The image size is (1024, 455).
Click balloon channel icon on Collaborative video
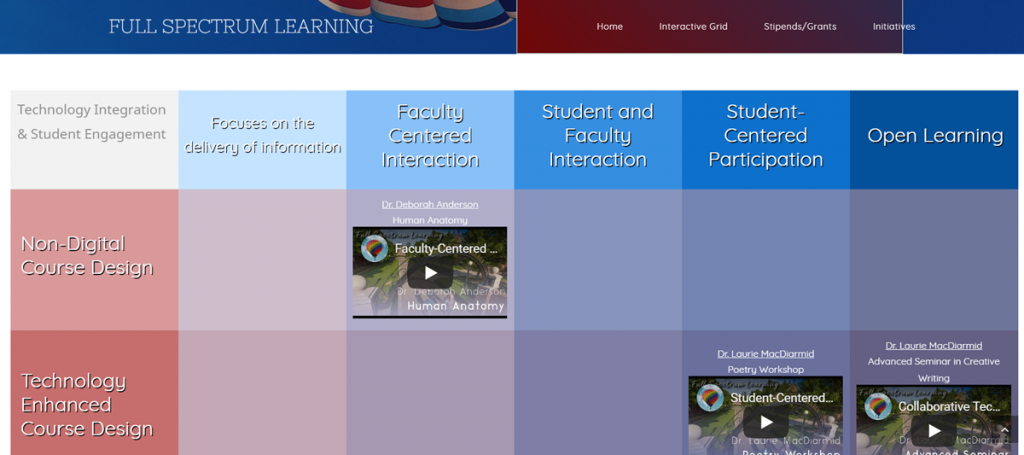[x=878, y=406]
